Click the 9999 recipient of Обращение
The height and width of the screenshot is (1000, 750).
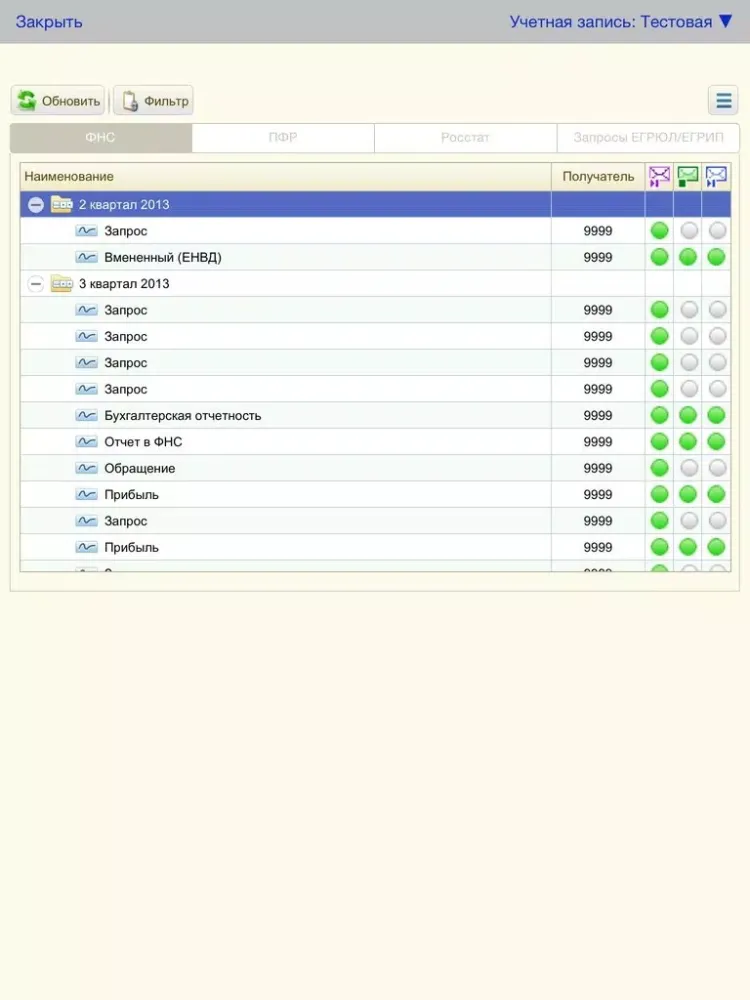click(x=598, y=468)
